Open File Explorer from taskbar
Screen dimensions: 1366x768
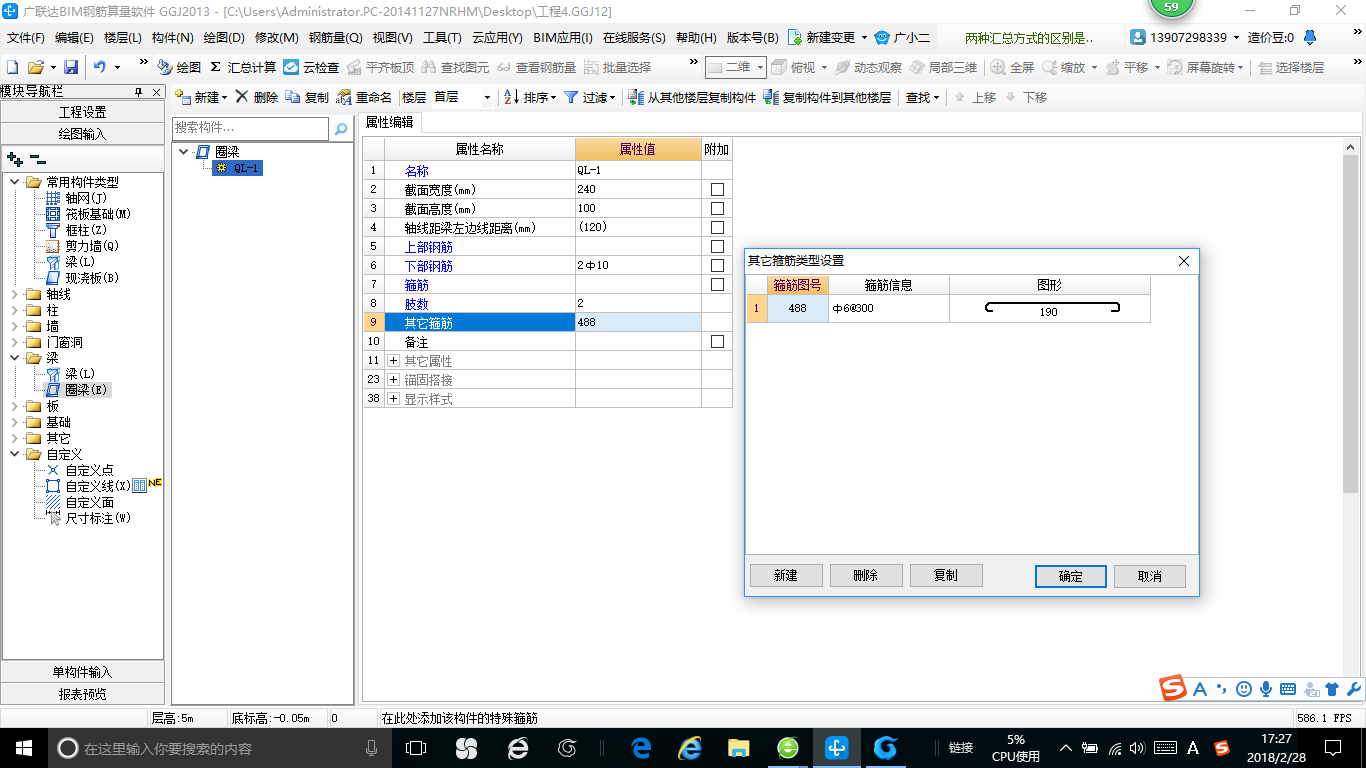click(x=738, y=748)
